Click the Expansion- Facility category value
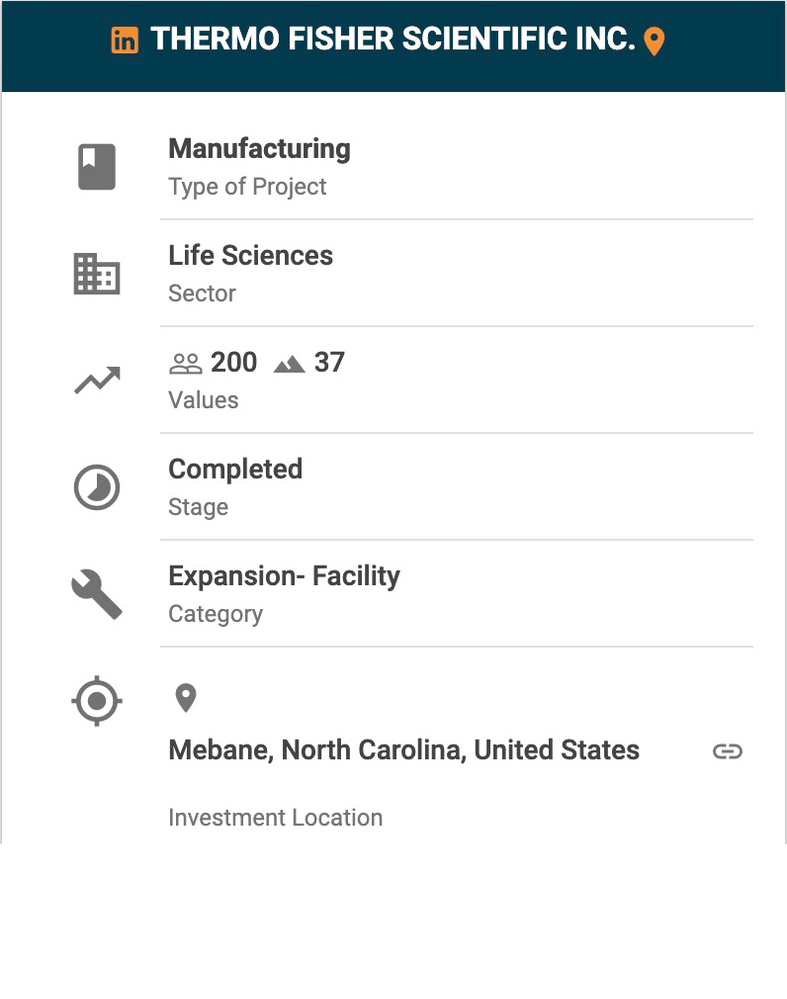 [x=284, y=576]
